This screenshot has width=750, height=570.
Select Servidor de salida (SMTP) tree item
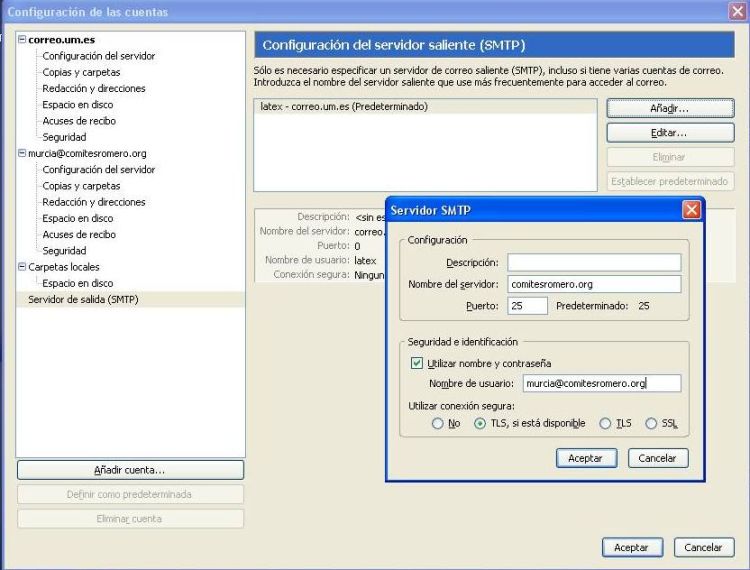point(83,300)
